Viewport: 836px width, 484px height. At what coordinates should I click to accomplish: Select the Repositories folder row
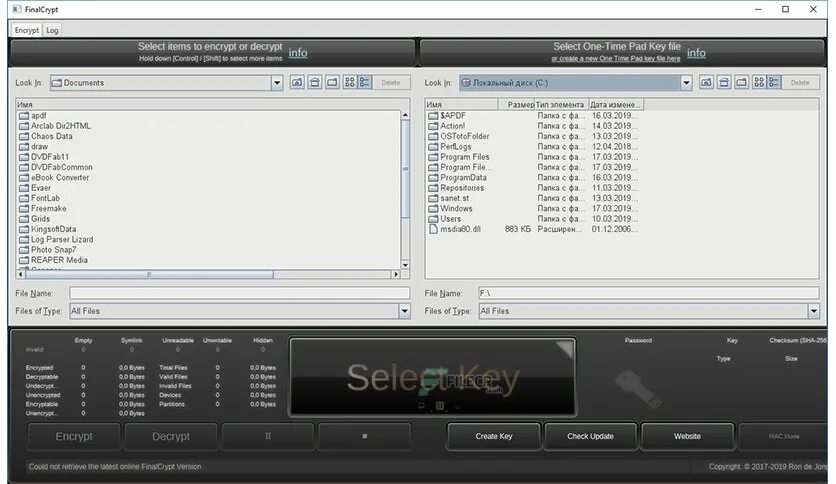pyautogui.click(x=533, y=188)
